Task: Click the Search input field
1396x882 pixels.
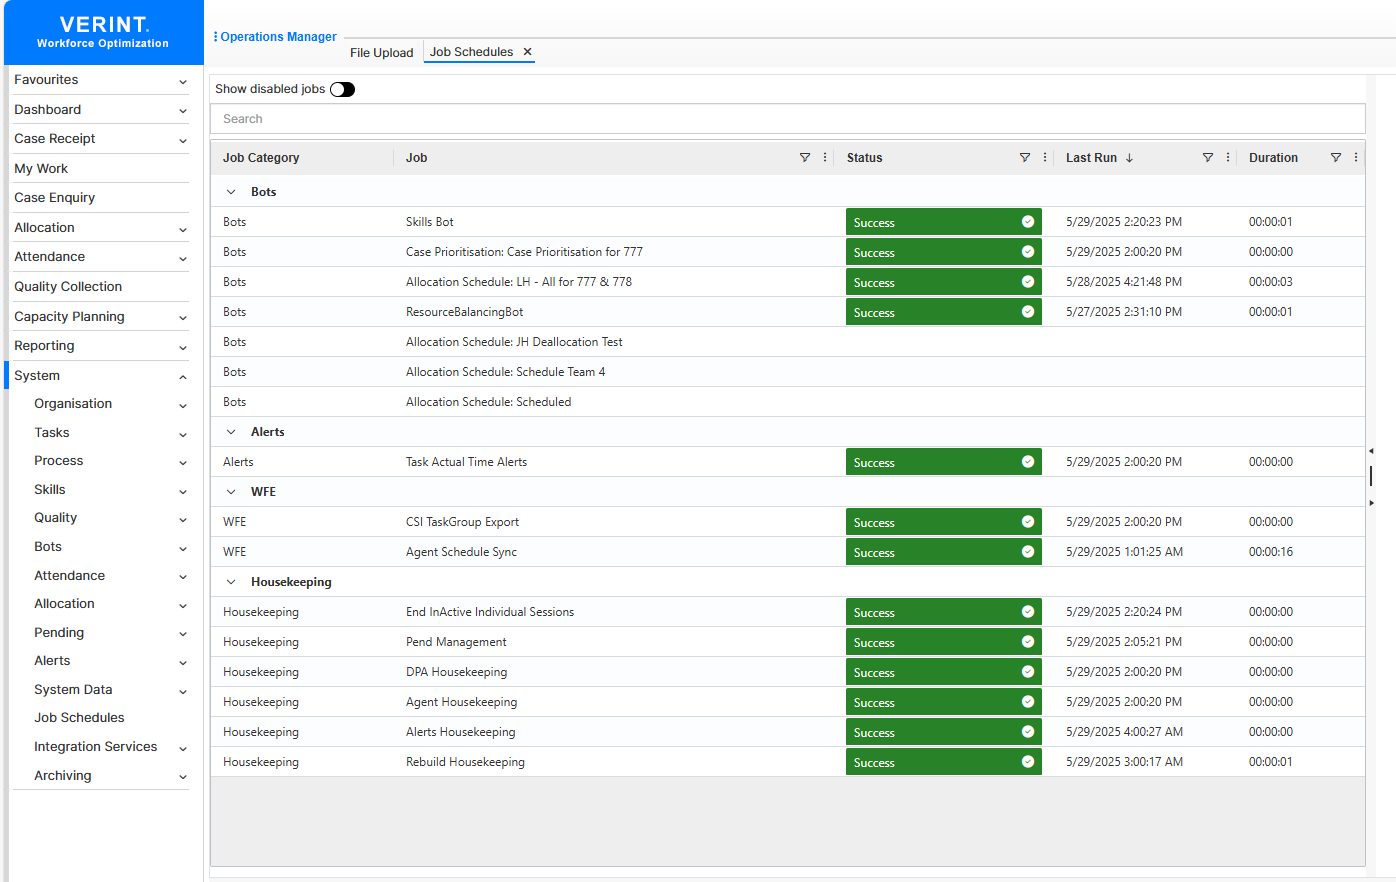Action: (787, 119)
